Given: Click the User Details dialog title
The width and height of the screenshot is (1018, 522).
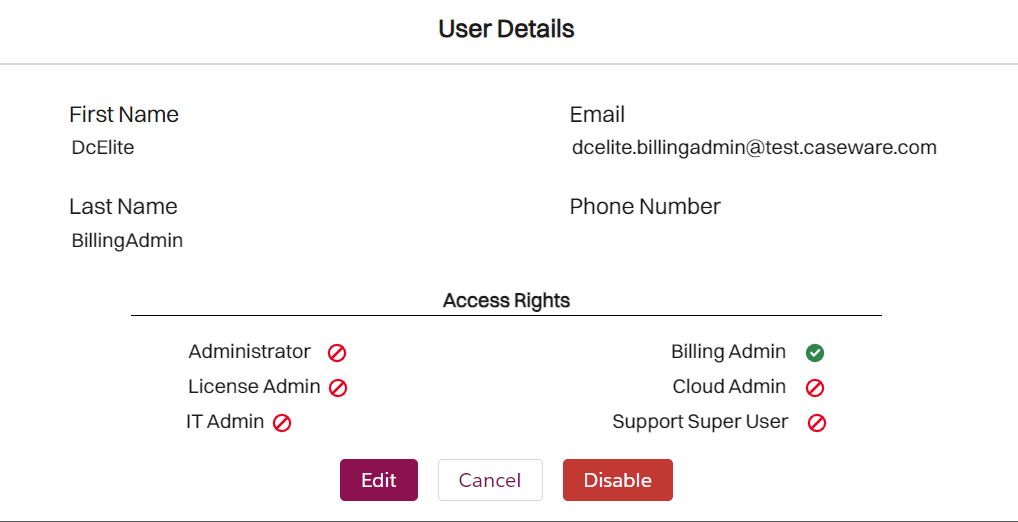Looking at the screenshot, I should pos(506,29).
